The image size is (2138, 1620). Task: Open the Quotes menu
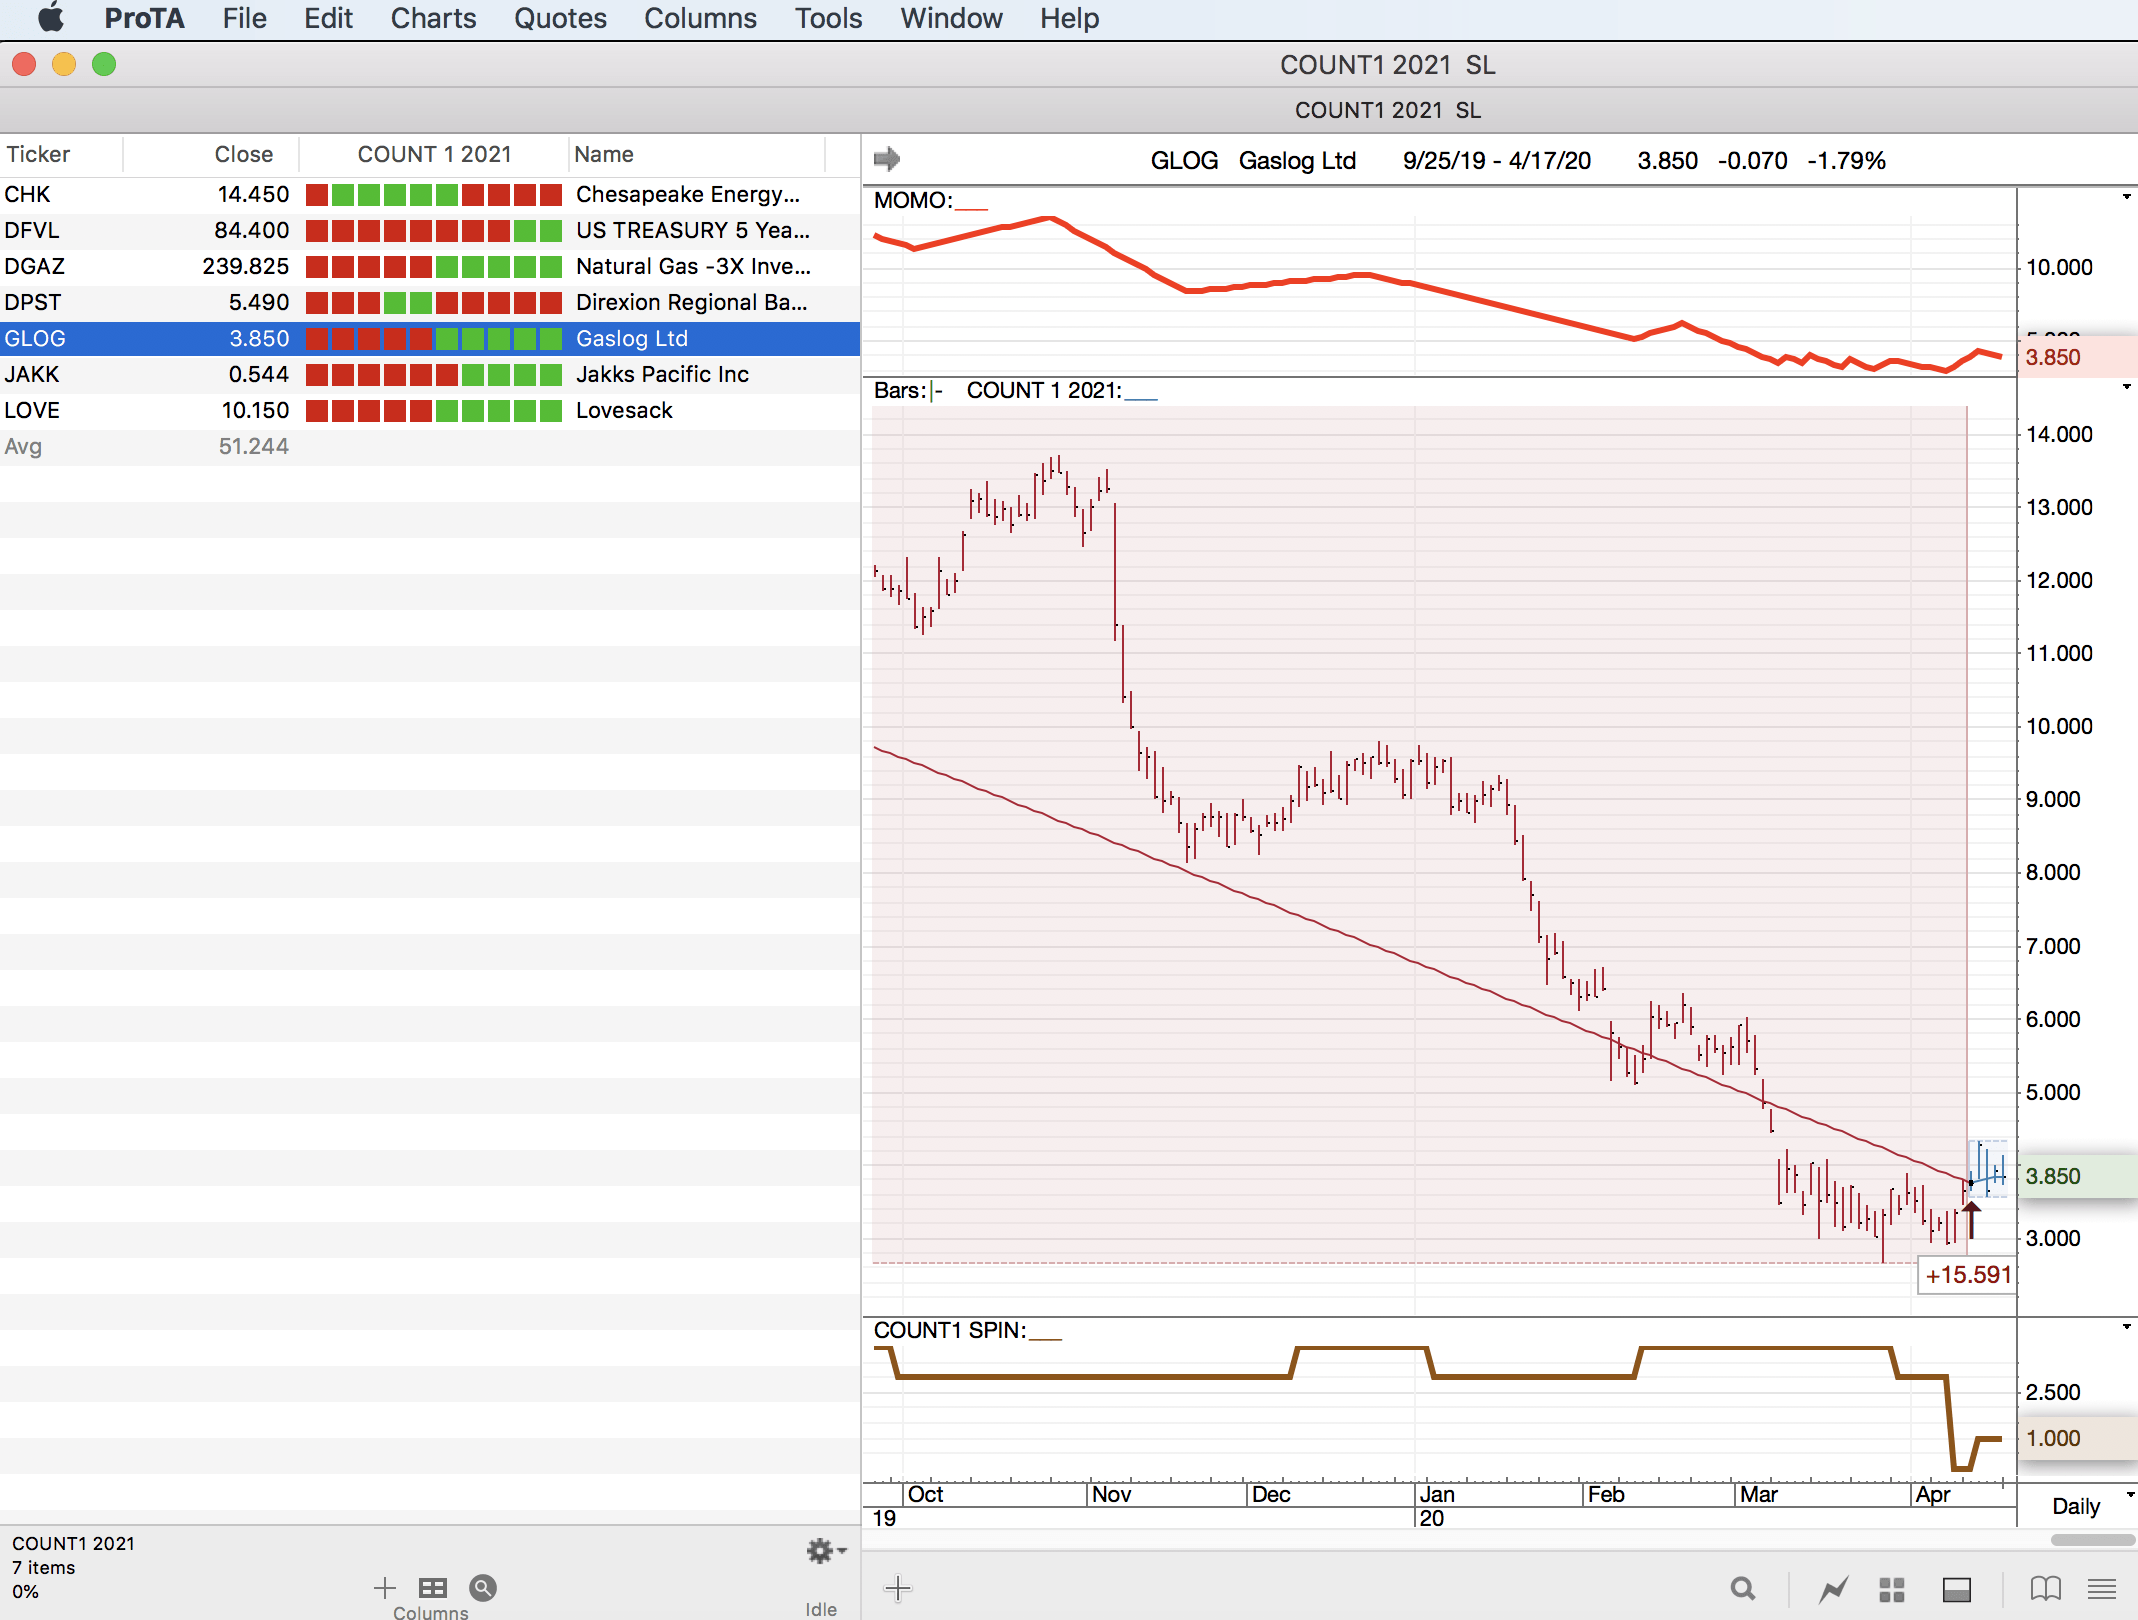click(x=560, y=18)
